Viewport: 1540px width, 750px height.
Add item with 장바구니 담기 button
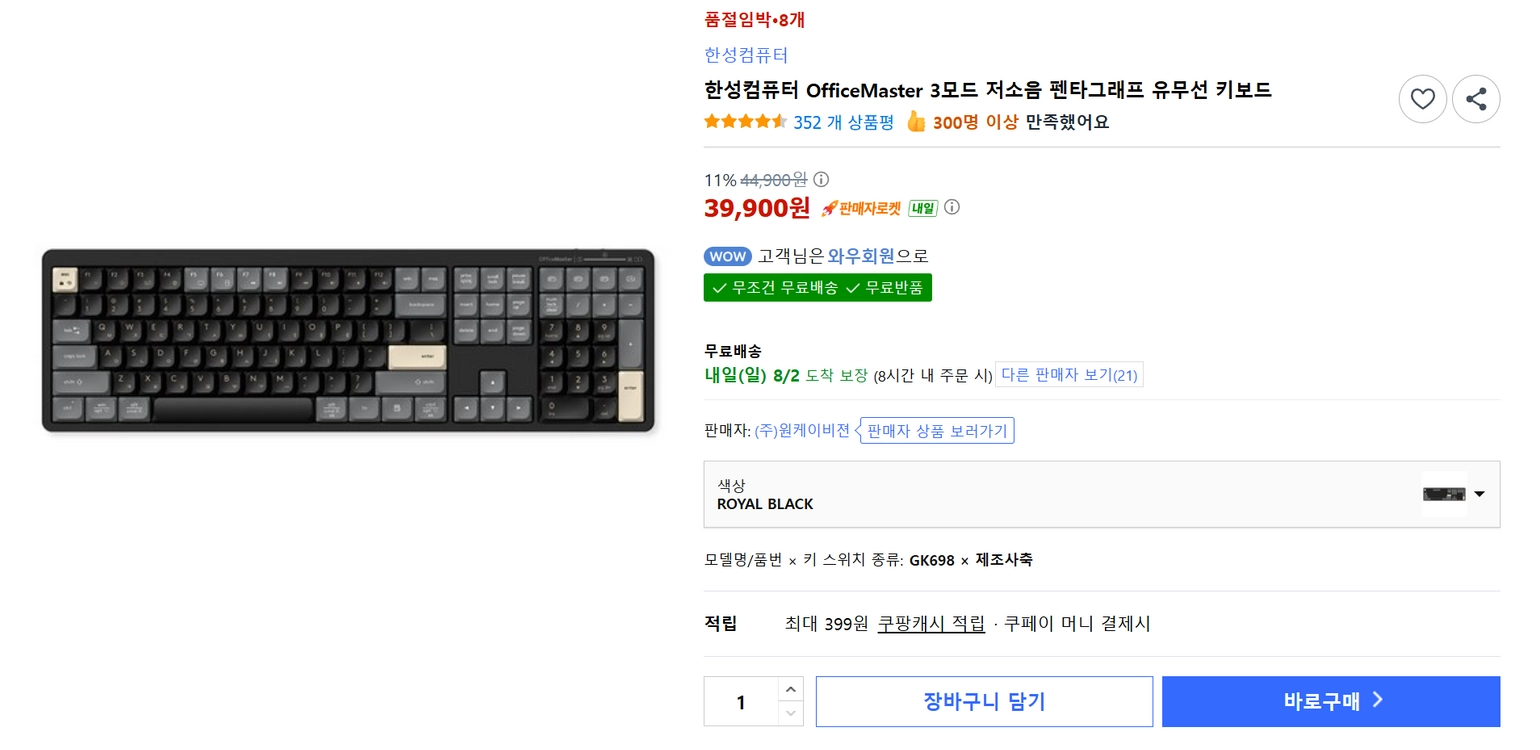tap(984, 701)
